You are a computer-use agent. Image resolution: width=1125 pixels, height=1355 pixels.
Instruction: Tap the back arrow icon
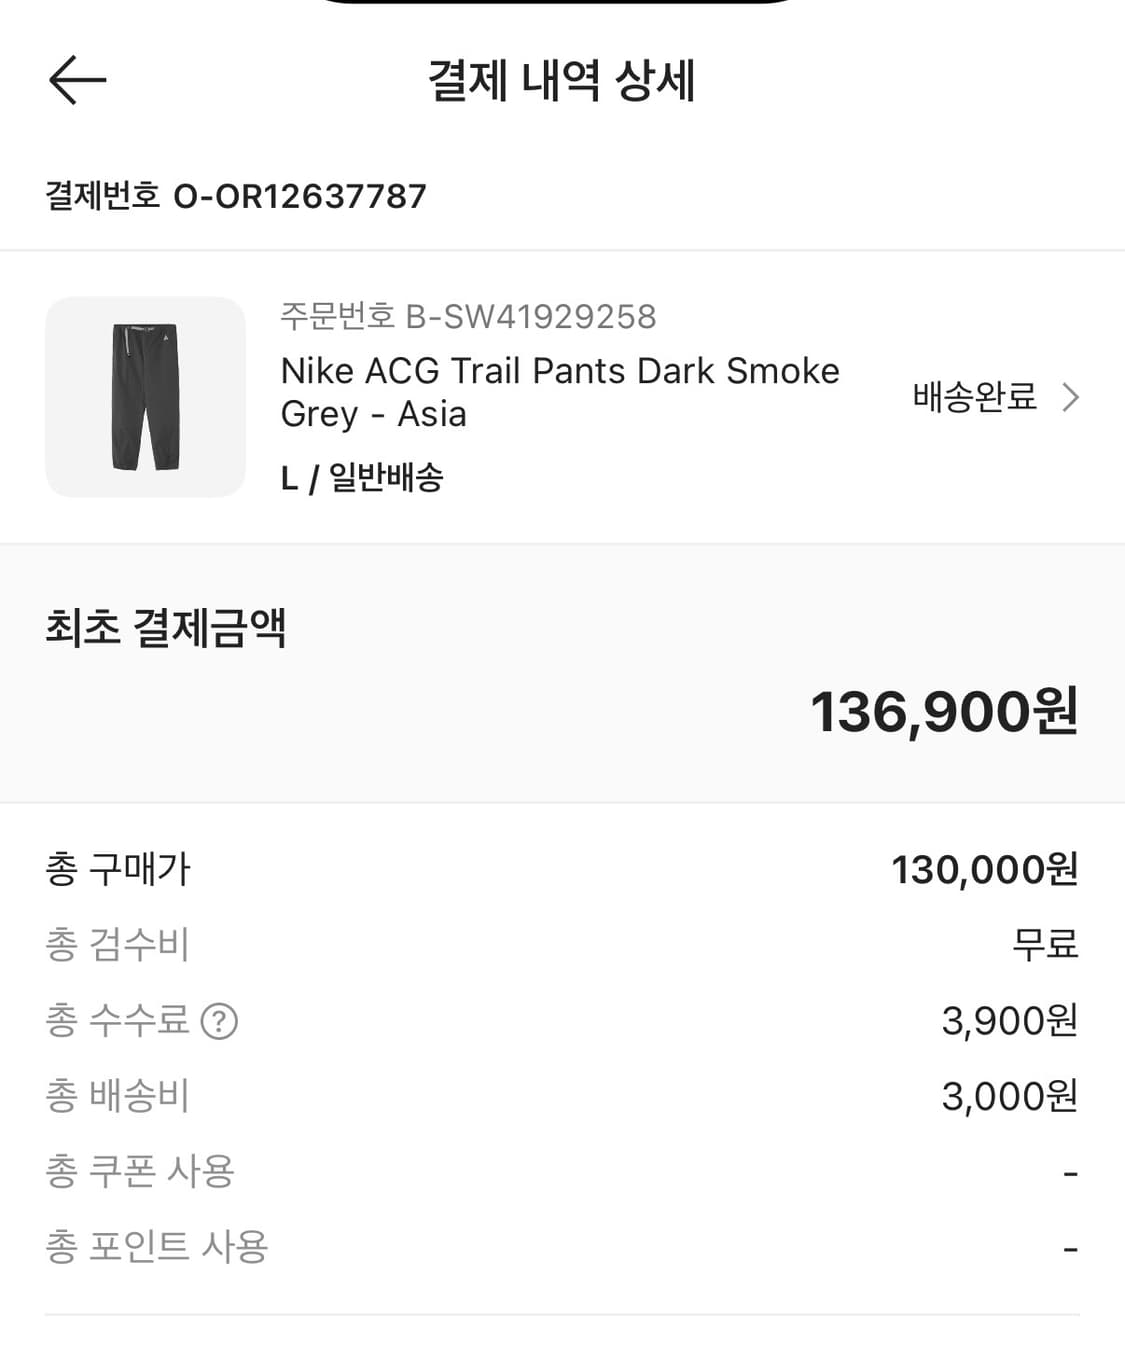(77, 80)
